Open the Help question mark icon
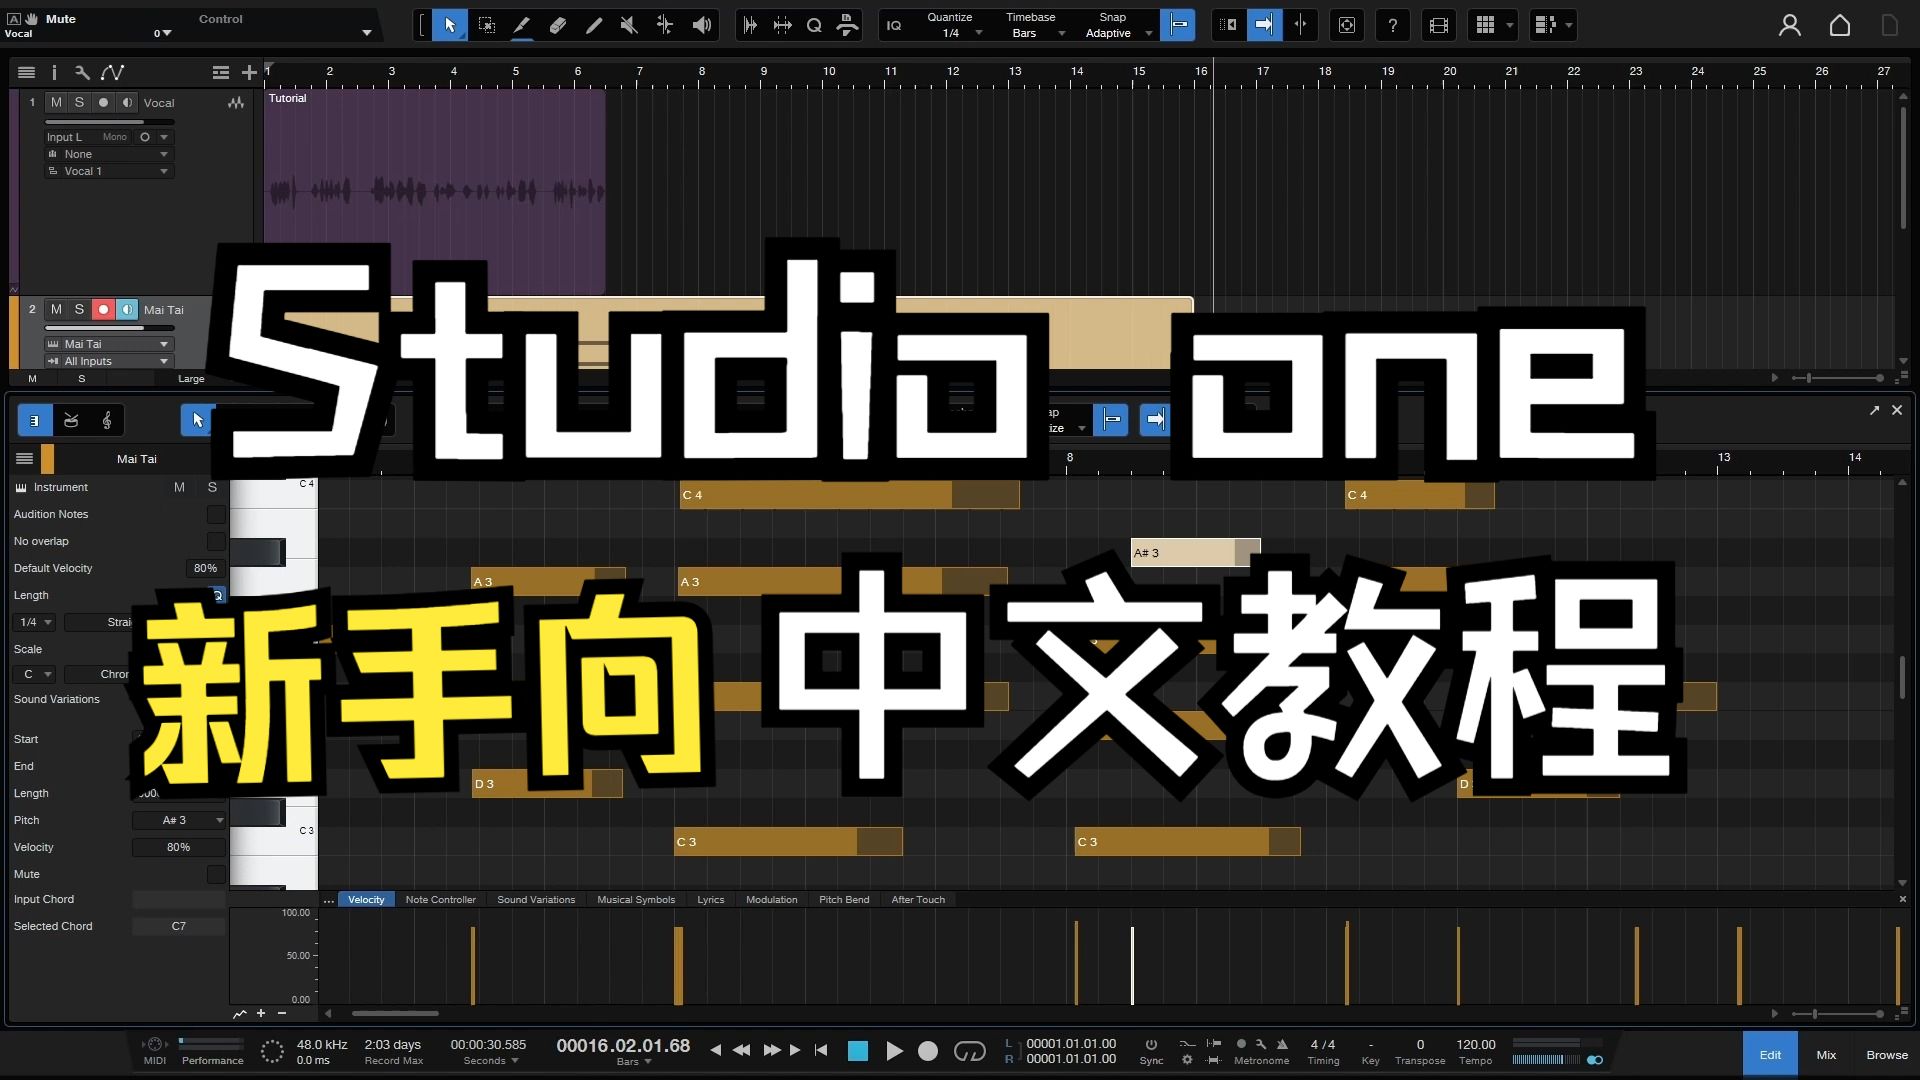The height and width of the screenshot is (1080, 1920). point(1392,25)
